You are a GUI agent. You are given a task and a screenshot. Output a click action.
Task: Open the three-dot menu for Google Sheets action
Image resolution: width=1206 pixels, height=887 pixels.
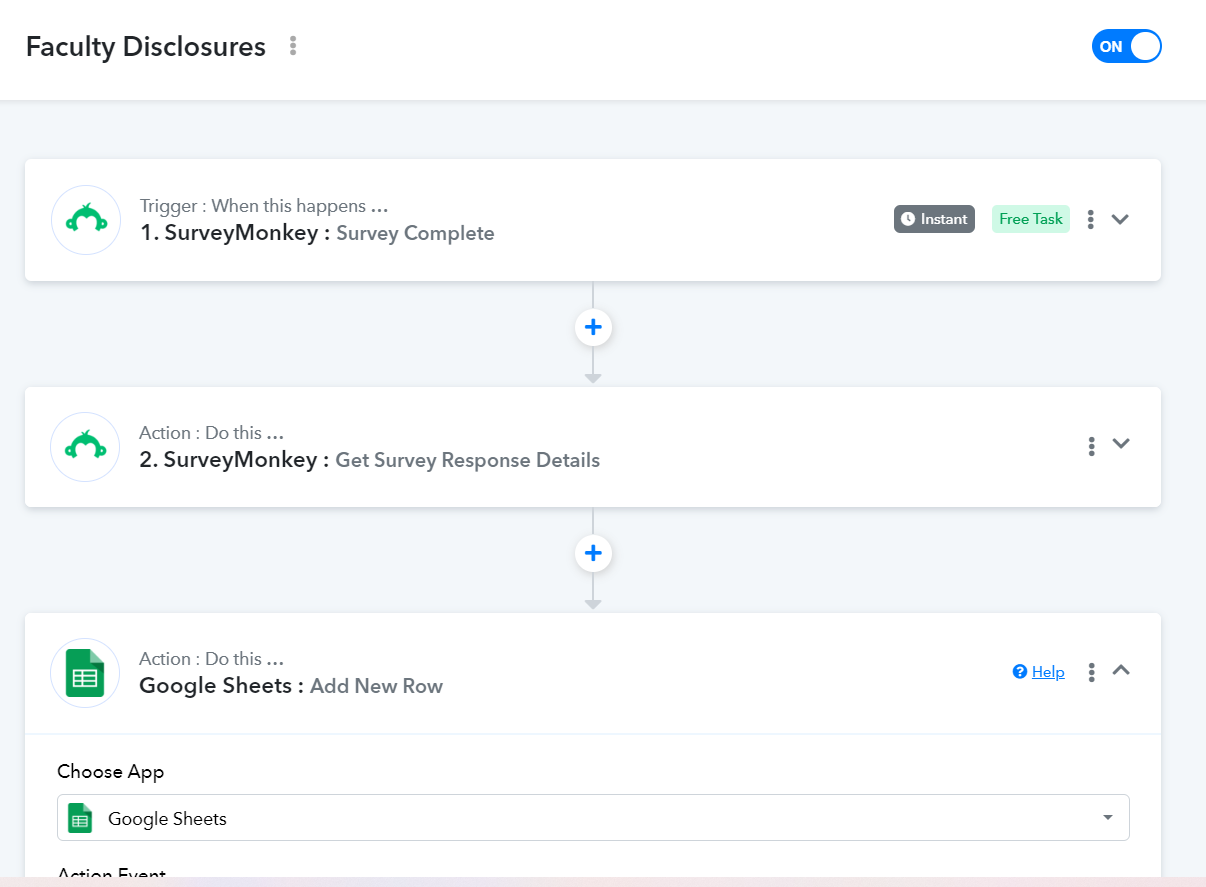pyautogui.click(x=1091, y=672)
